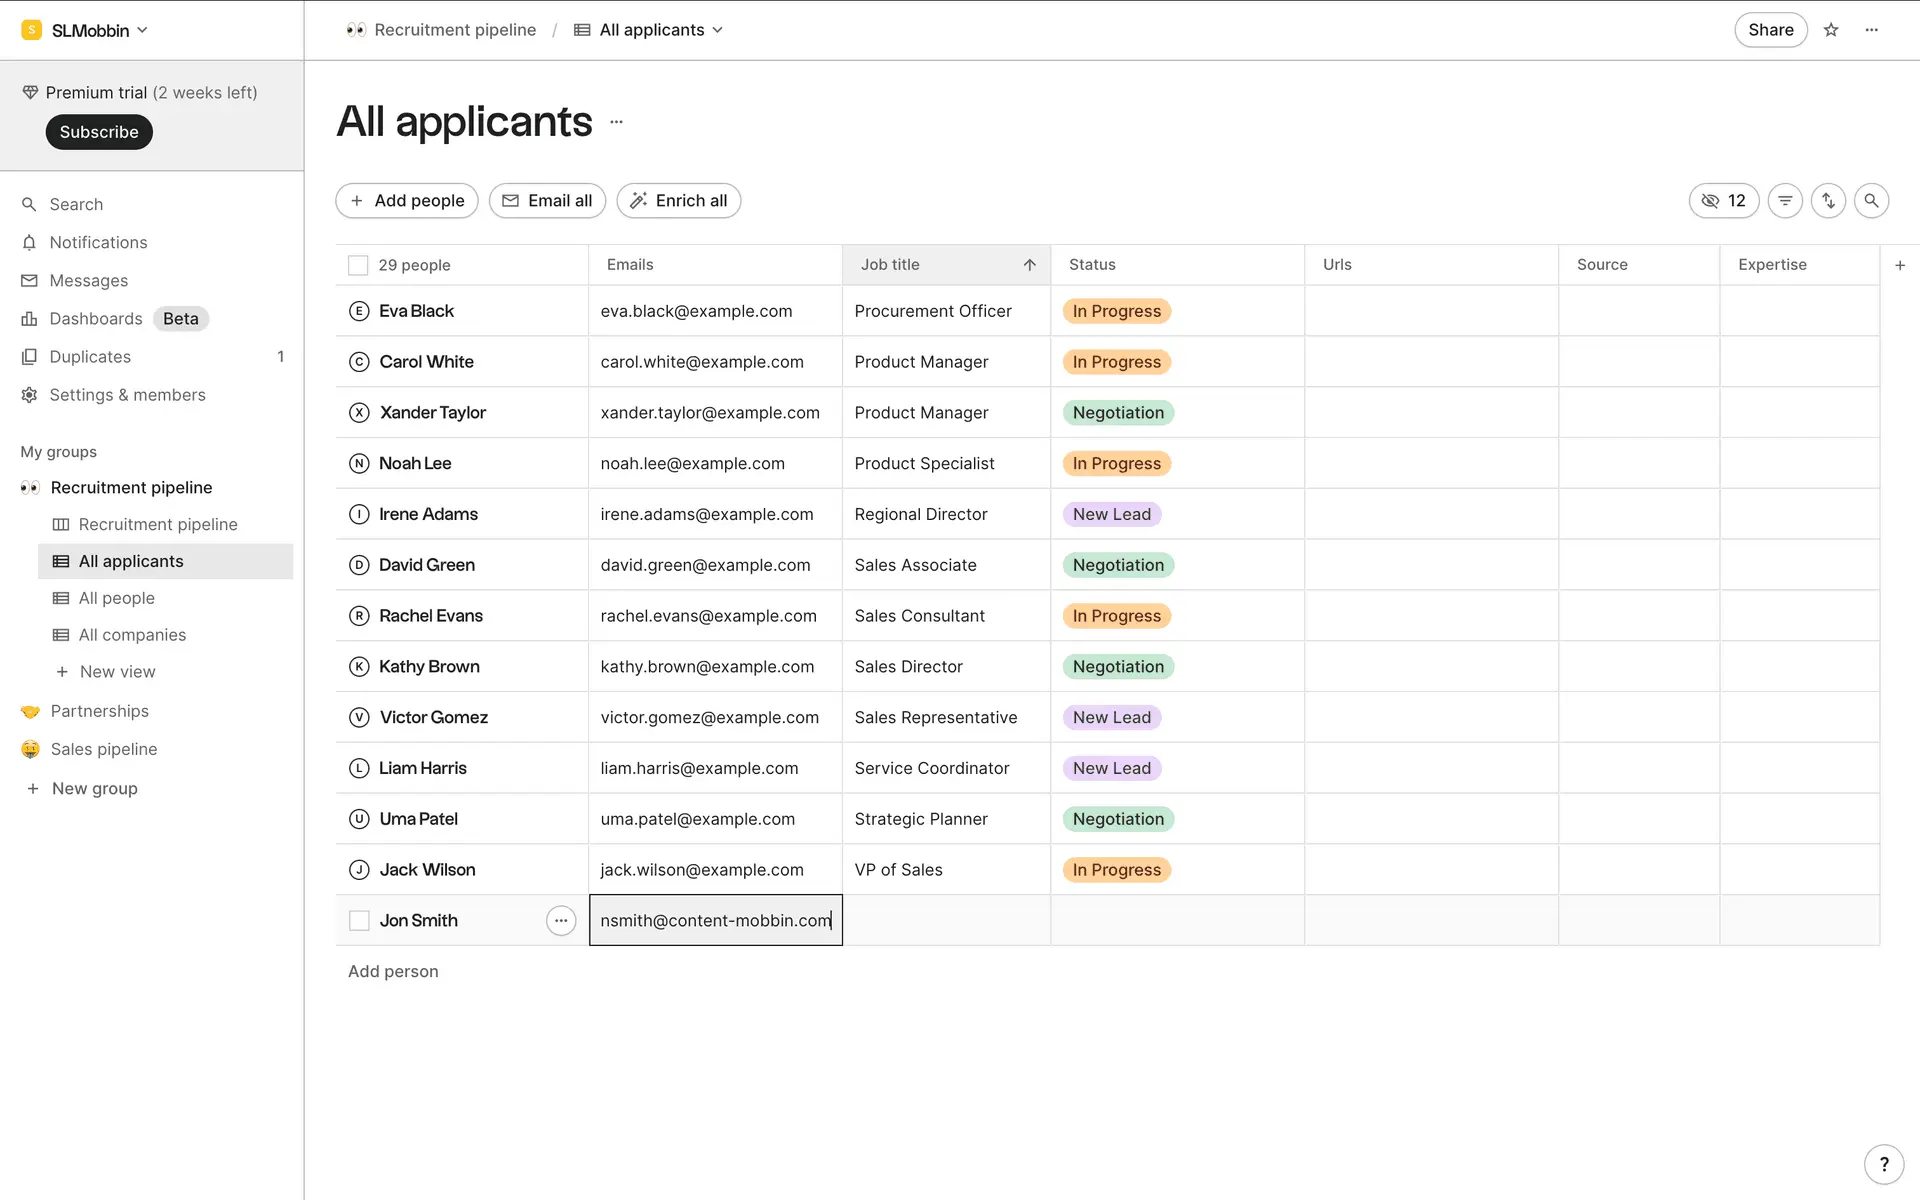Add a new column with the plus icon
1920x1200 pixels.
[1900, 265]
